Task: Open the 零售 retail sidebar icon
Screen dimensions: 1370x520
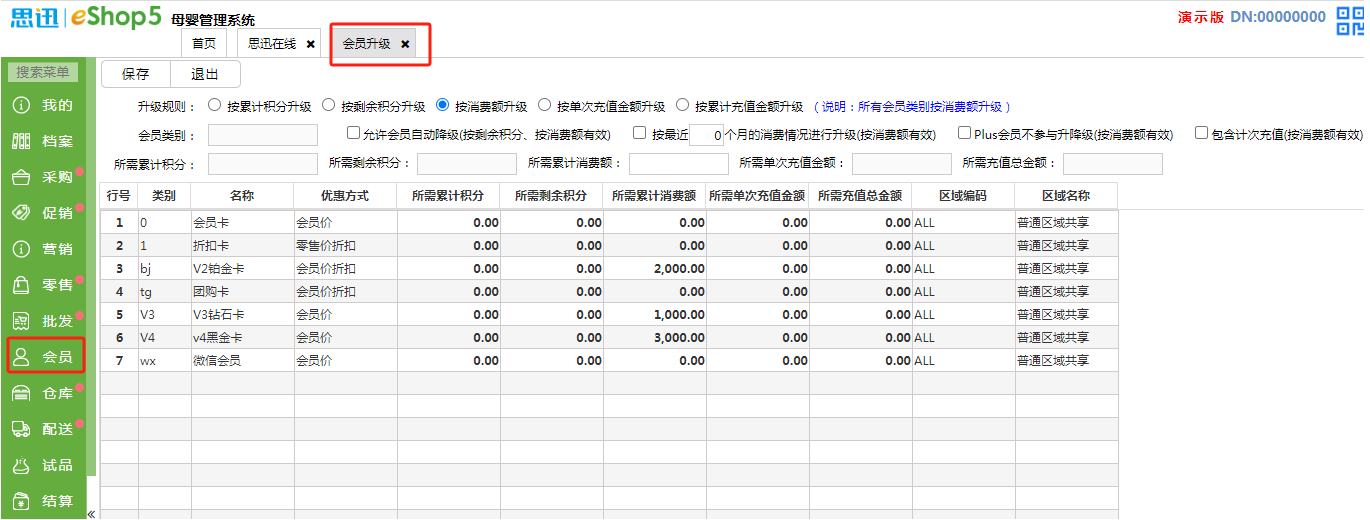Action: click(x=21, y=286)
